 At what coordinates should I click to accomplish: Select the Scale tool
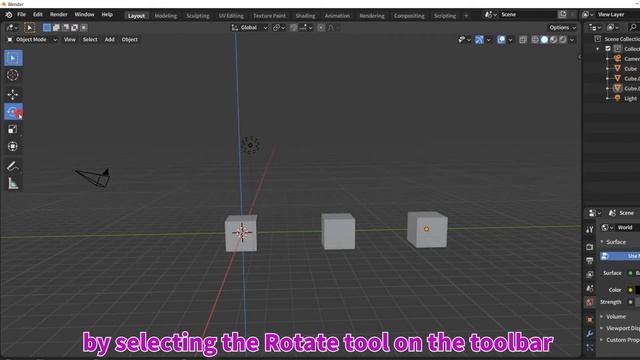[x=13, y=129]
